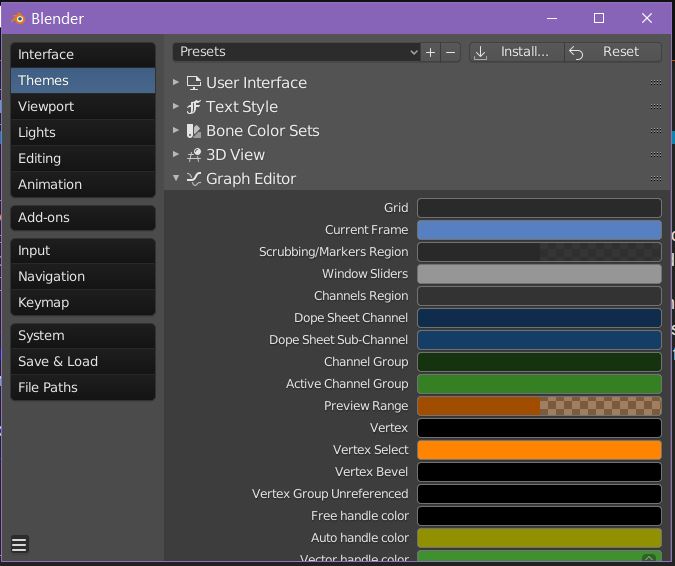
Task: Click the Install... theme button
Action: 517,52
